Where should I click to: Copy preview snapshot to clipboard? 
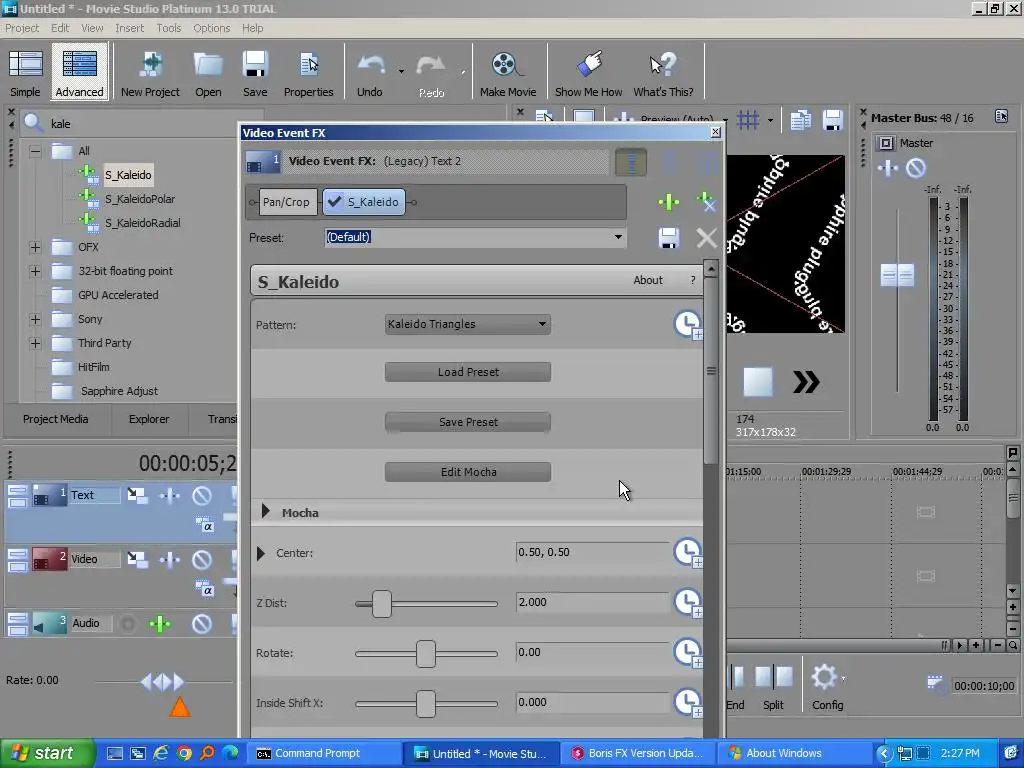click(x=801, y=120)
